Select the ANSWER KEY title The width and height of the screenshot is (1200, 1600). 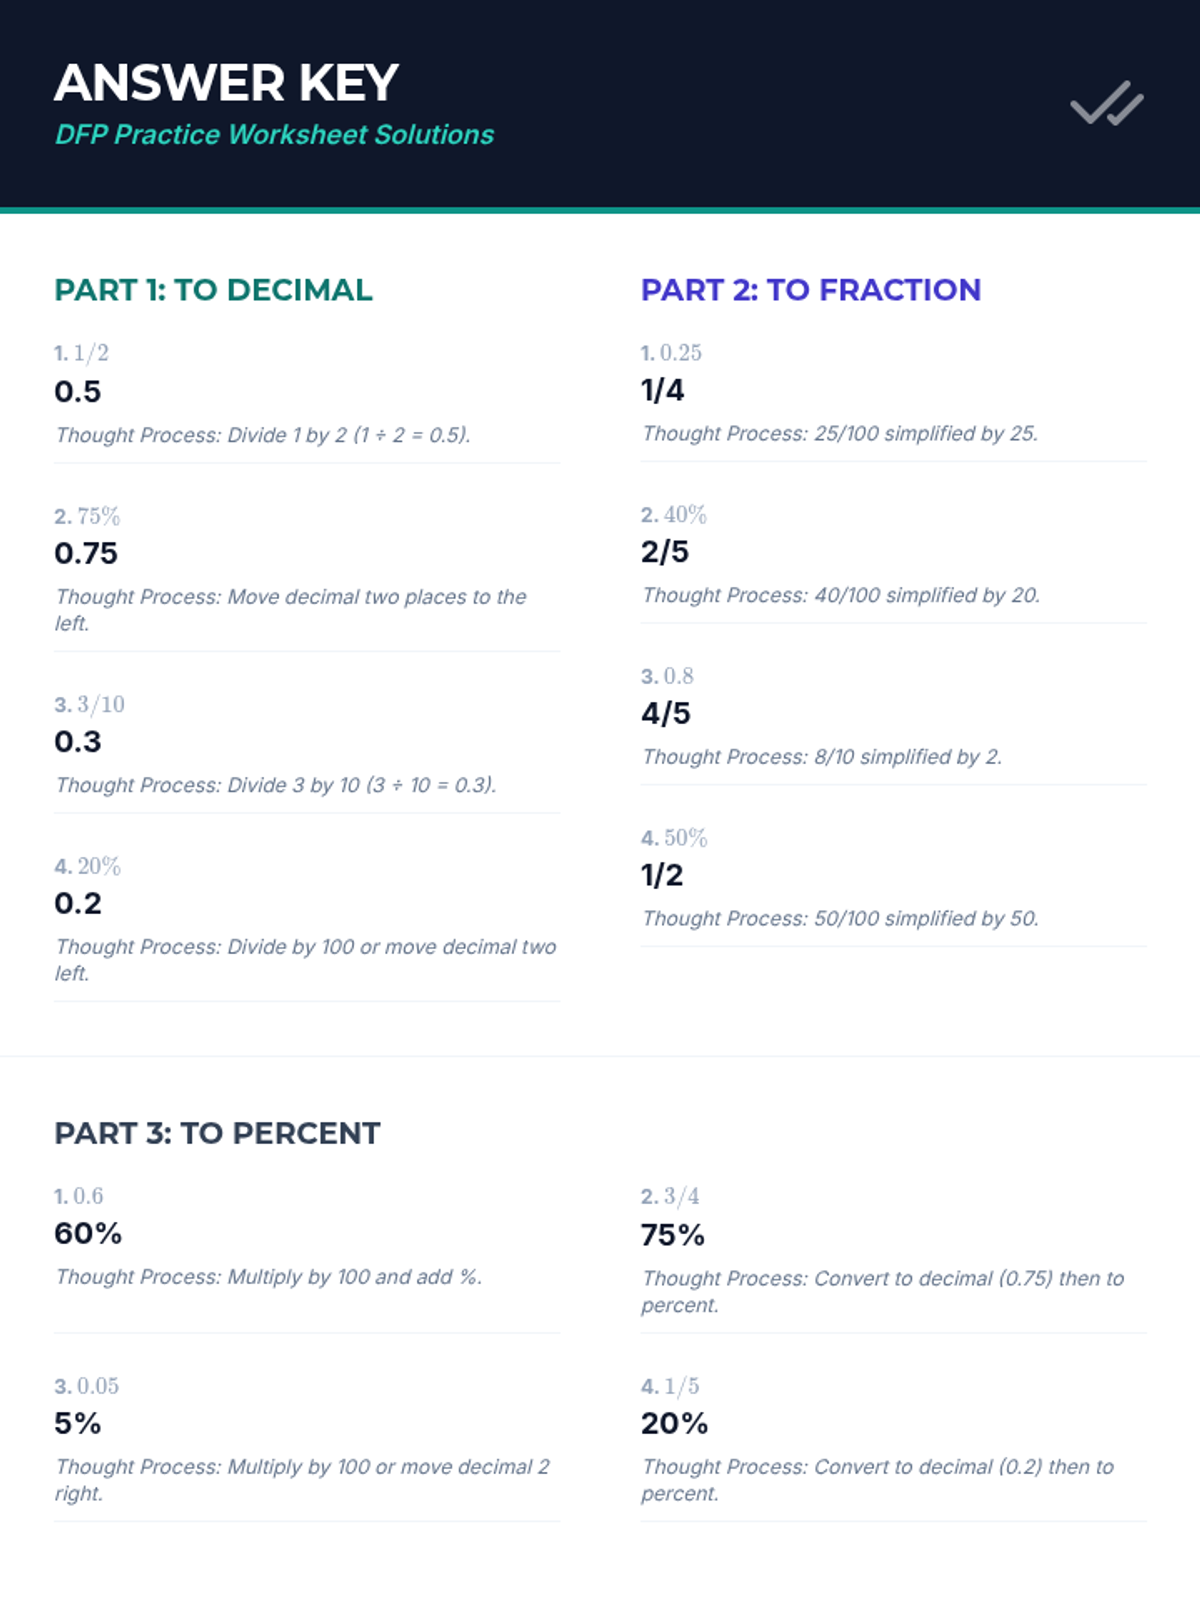click(227, 83)
